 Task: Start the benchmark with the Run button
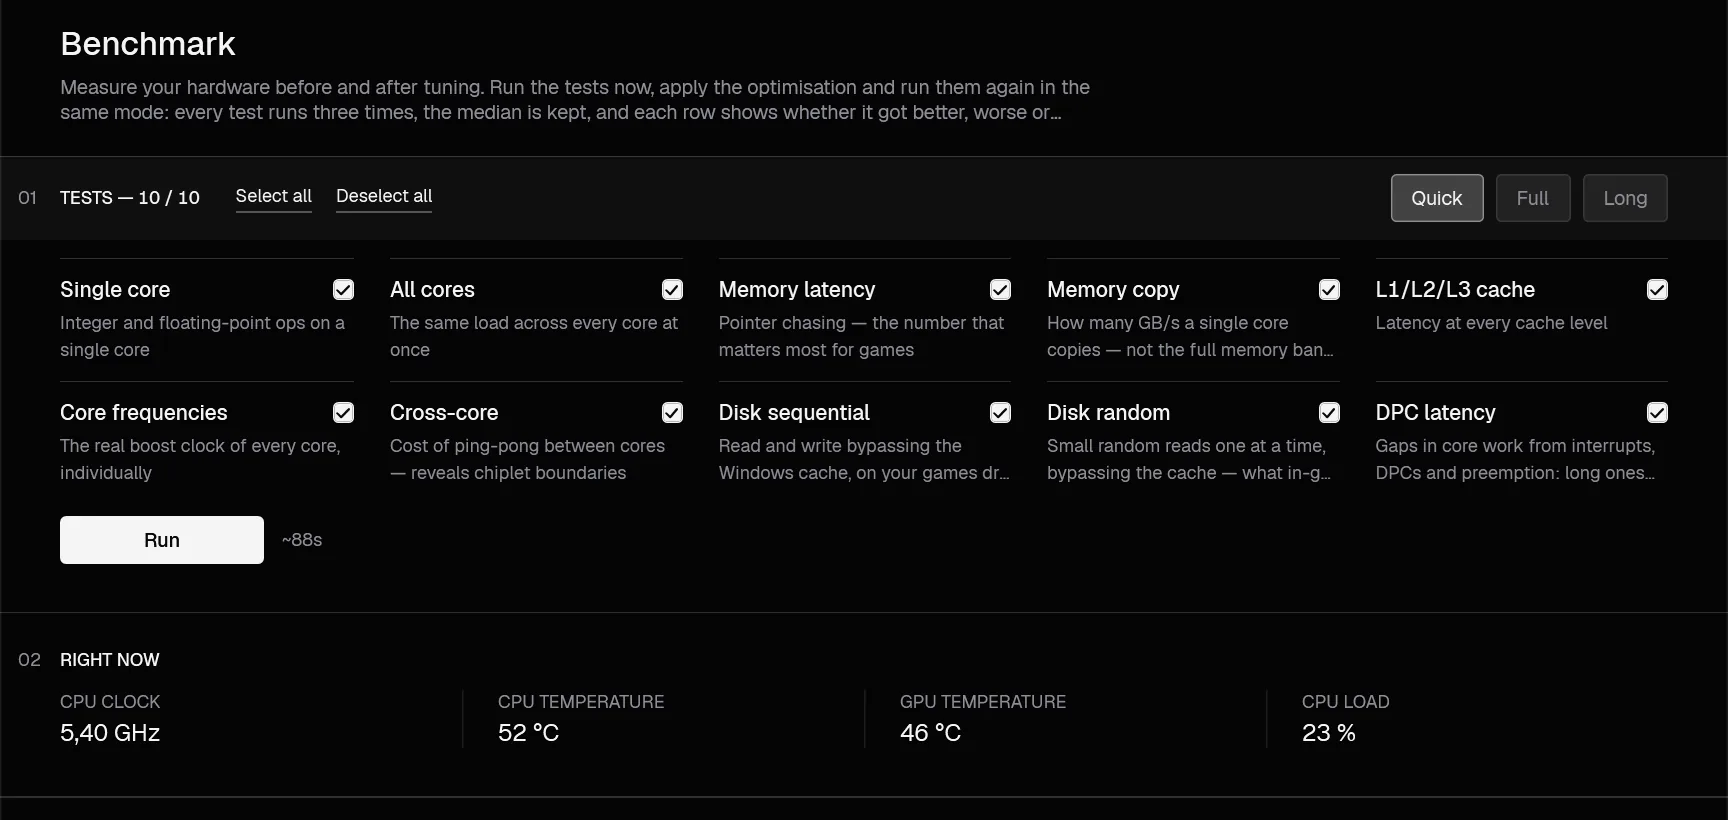[162, 540]
